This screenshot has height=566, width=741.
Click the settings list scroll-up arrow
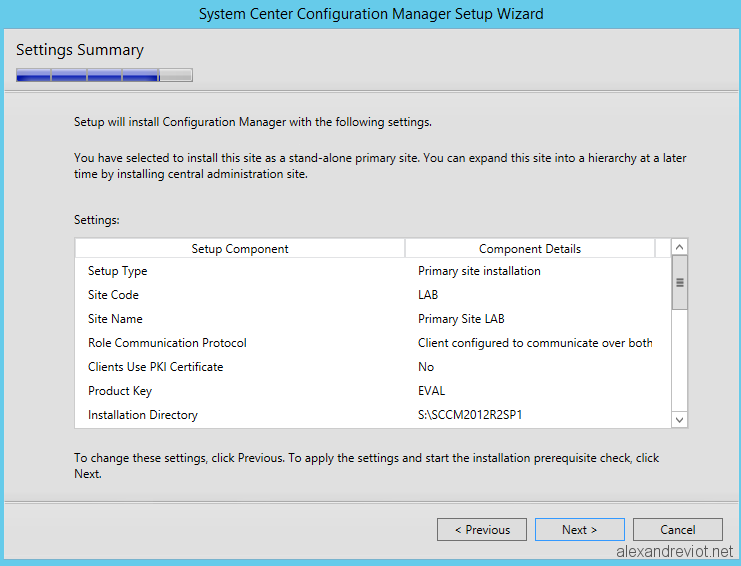click(680, 247)
